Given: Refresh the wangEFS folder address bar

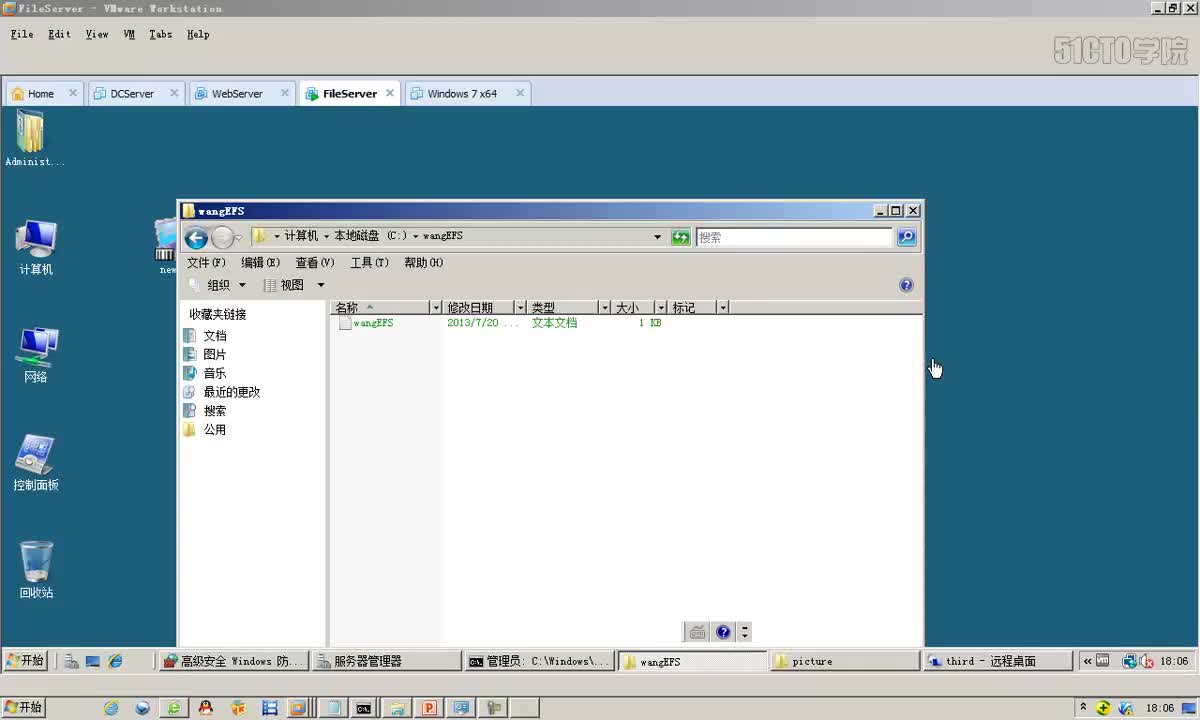Looking at the screenshot, I should click(x=681, y=237).
